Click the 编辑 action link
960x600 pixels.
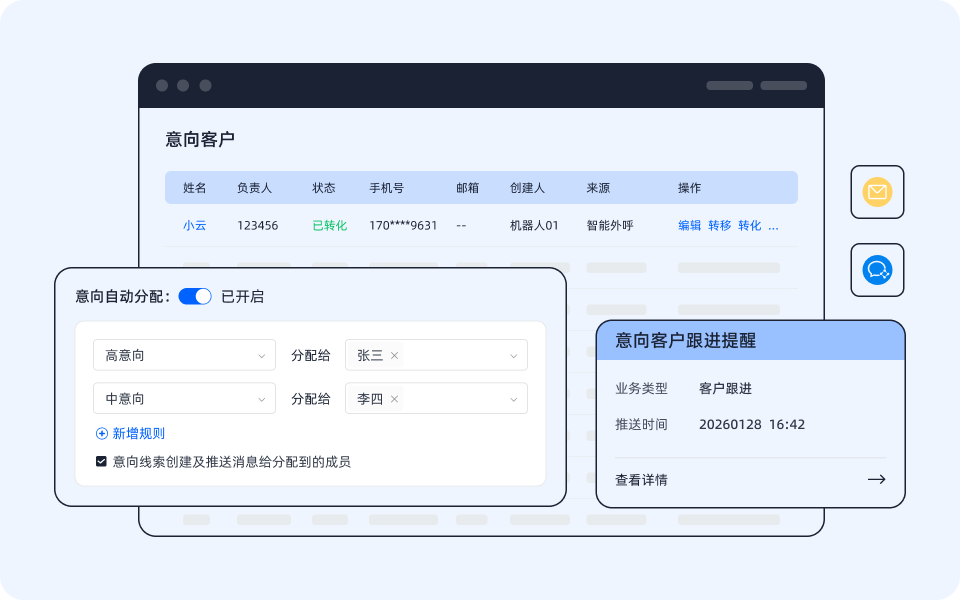pyautogui.click(x=688, y=225)
